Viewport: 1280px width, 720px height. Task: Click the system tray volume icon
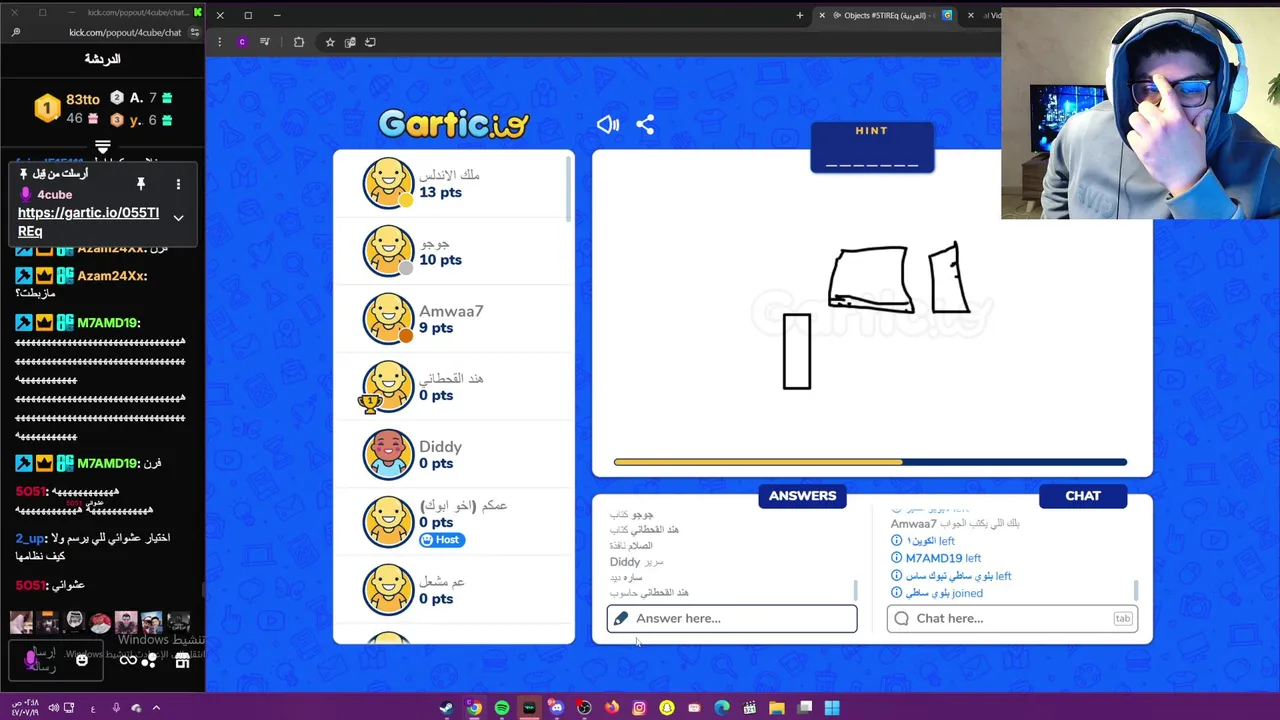click(53, 708)
